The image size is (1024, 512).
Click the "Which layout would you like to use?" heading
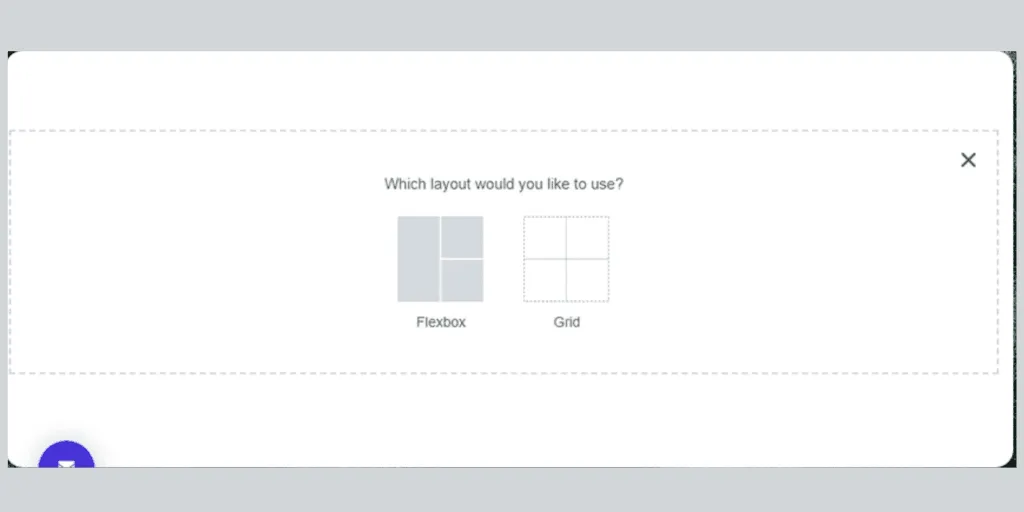pos(504,184)
